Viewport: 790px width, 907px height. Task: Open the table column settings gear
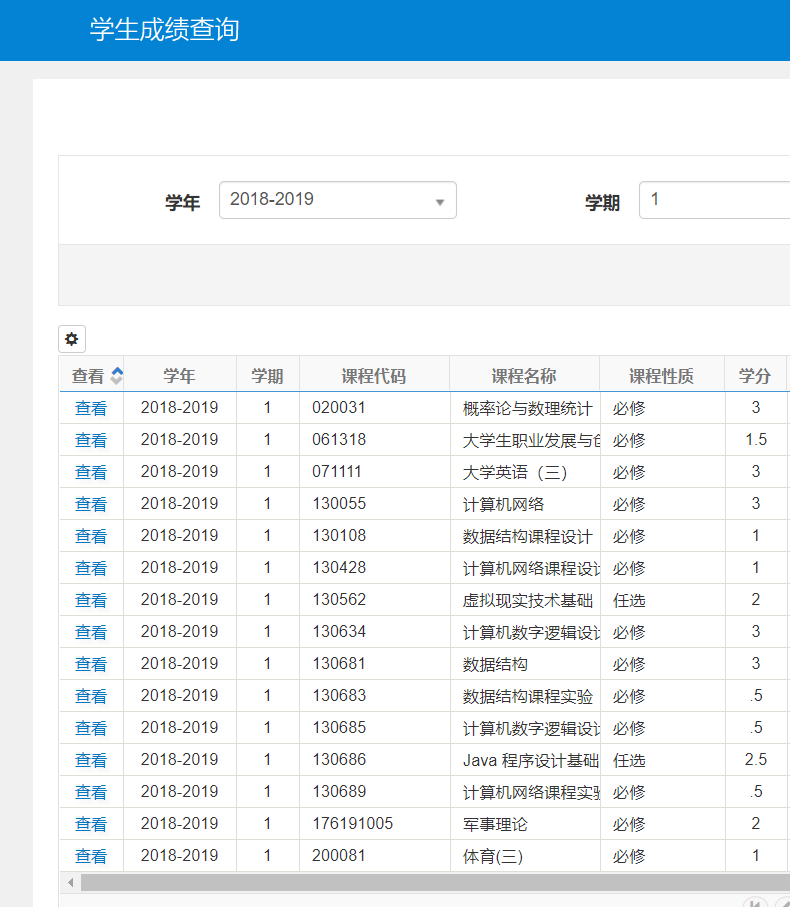[x=72, y=339]
